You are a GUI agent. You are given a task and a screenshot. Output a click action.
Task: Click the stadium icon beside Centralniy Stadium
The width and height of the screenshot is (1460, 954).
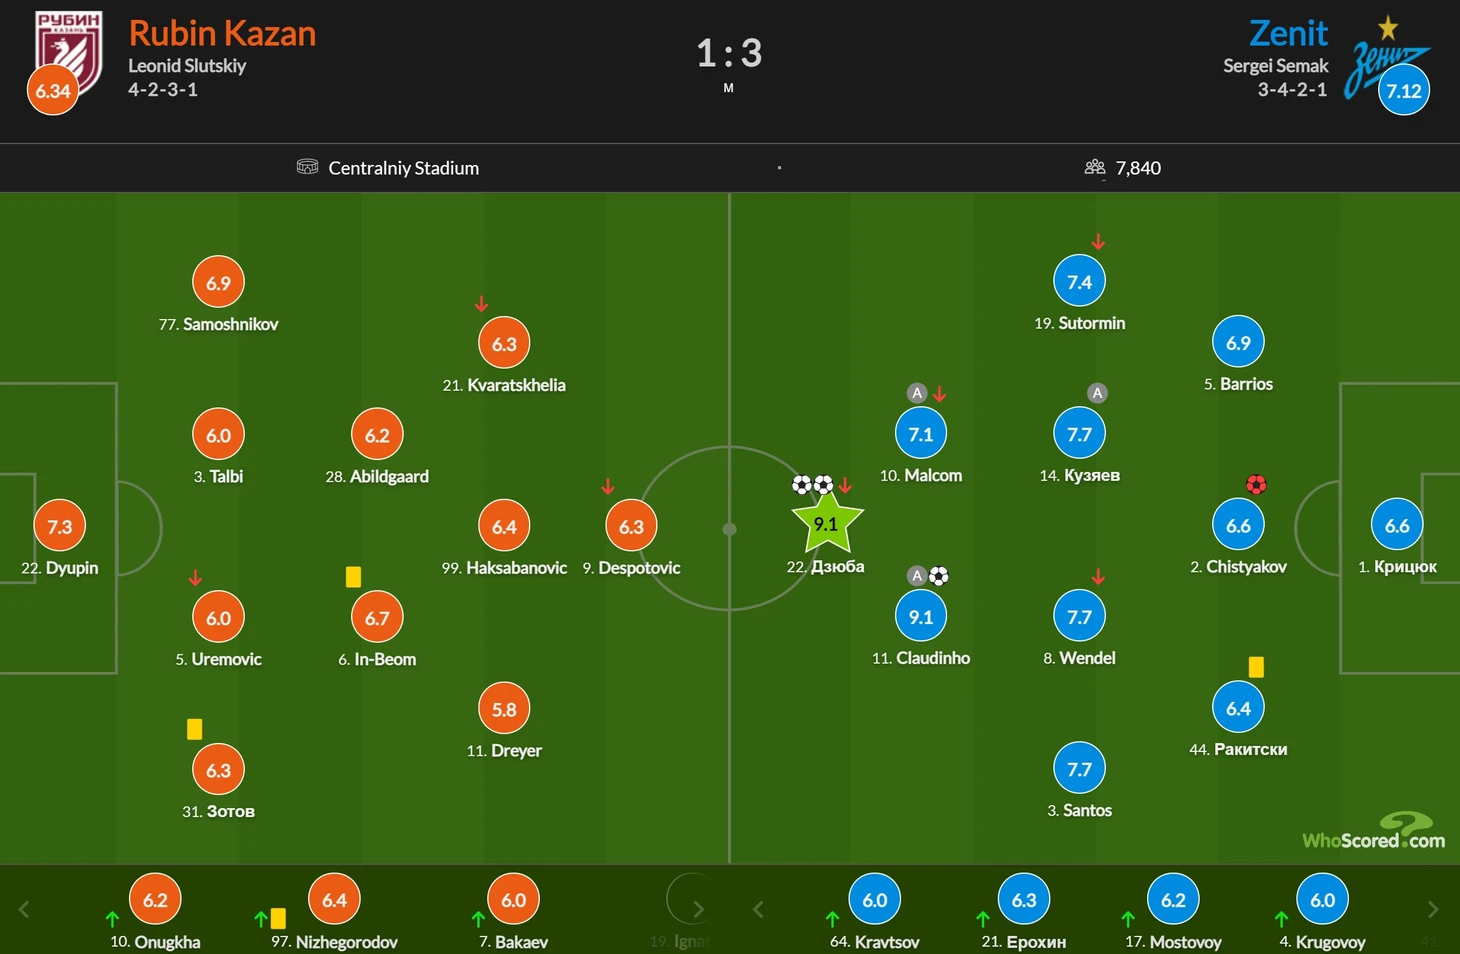click(307, 166)
